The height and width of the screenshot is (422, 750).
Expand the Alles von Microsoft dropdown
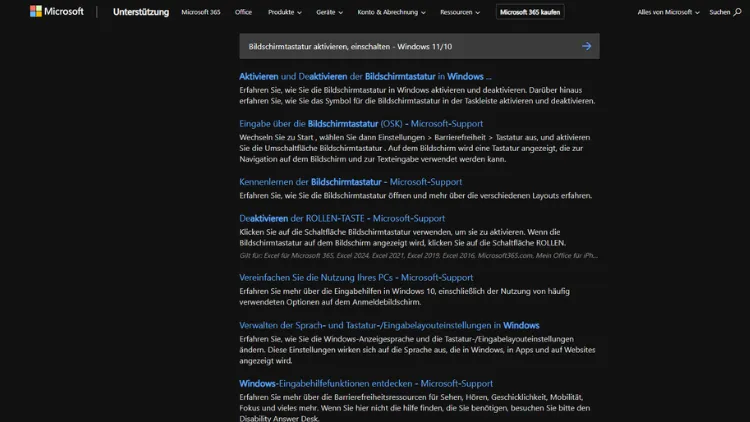668,12
